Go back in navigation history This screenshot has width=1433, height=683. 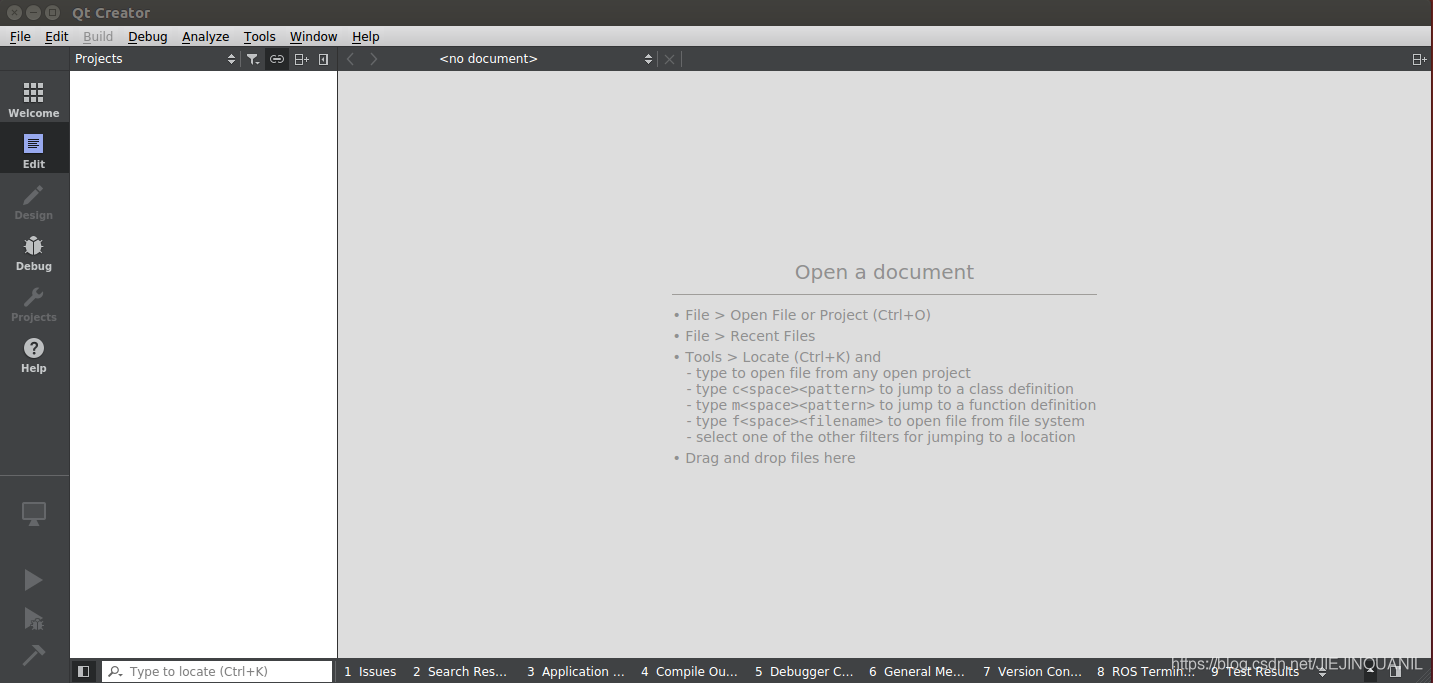pos(350,59)
